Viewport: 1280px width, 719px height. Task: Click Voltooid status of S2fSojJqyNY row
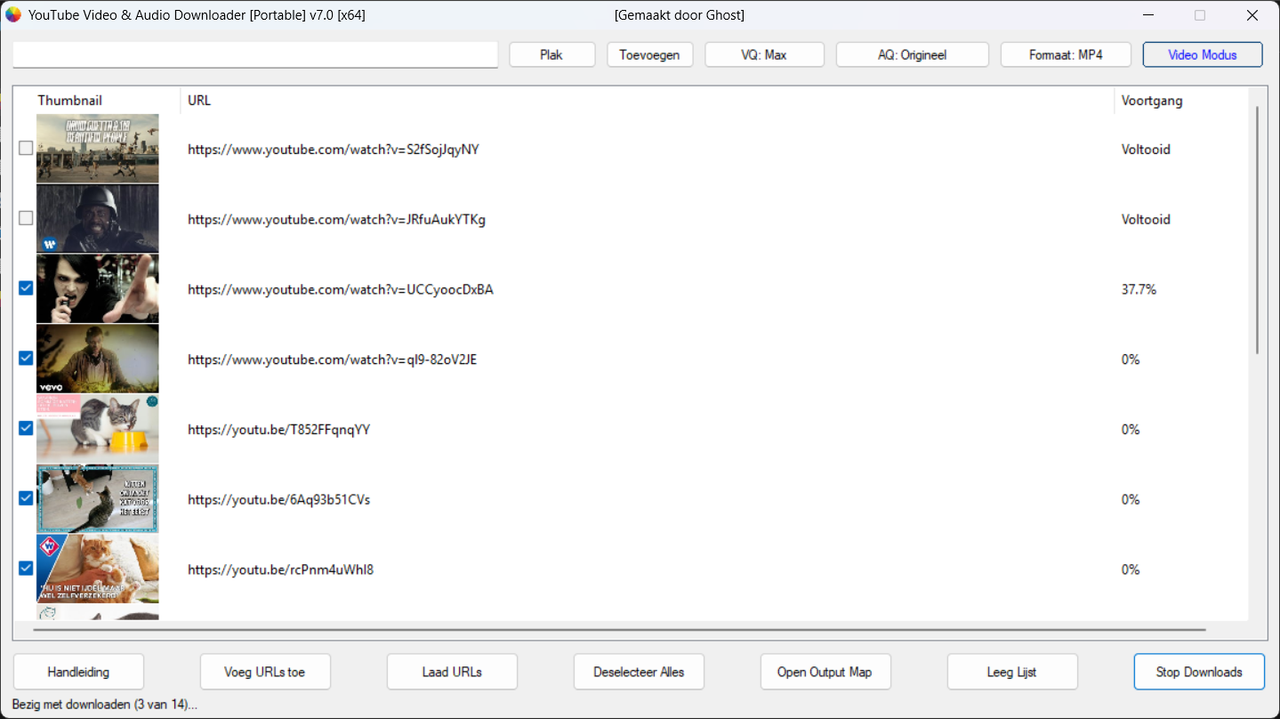(x=1146, y=149)
